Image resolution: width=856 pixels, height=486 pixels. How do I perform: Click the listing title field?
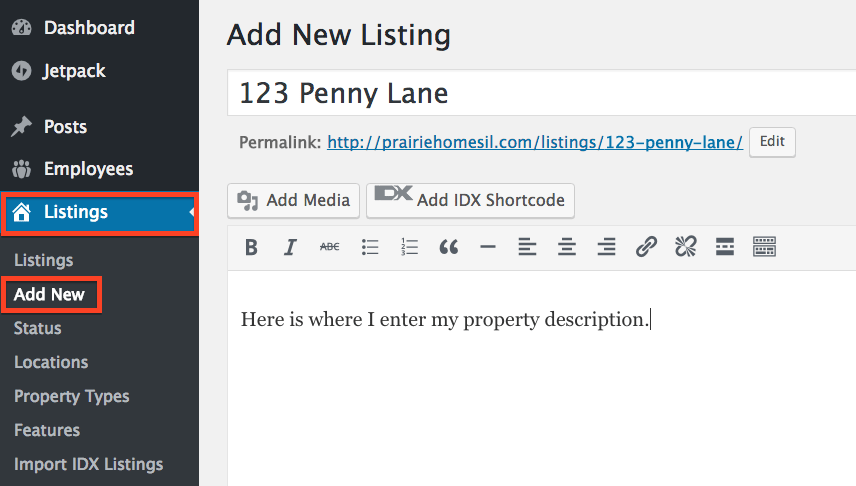click(542, 93)
